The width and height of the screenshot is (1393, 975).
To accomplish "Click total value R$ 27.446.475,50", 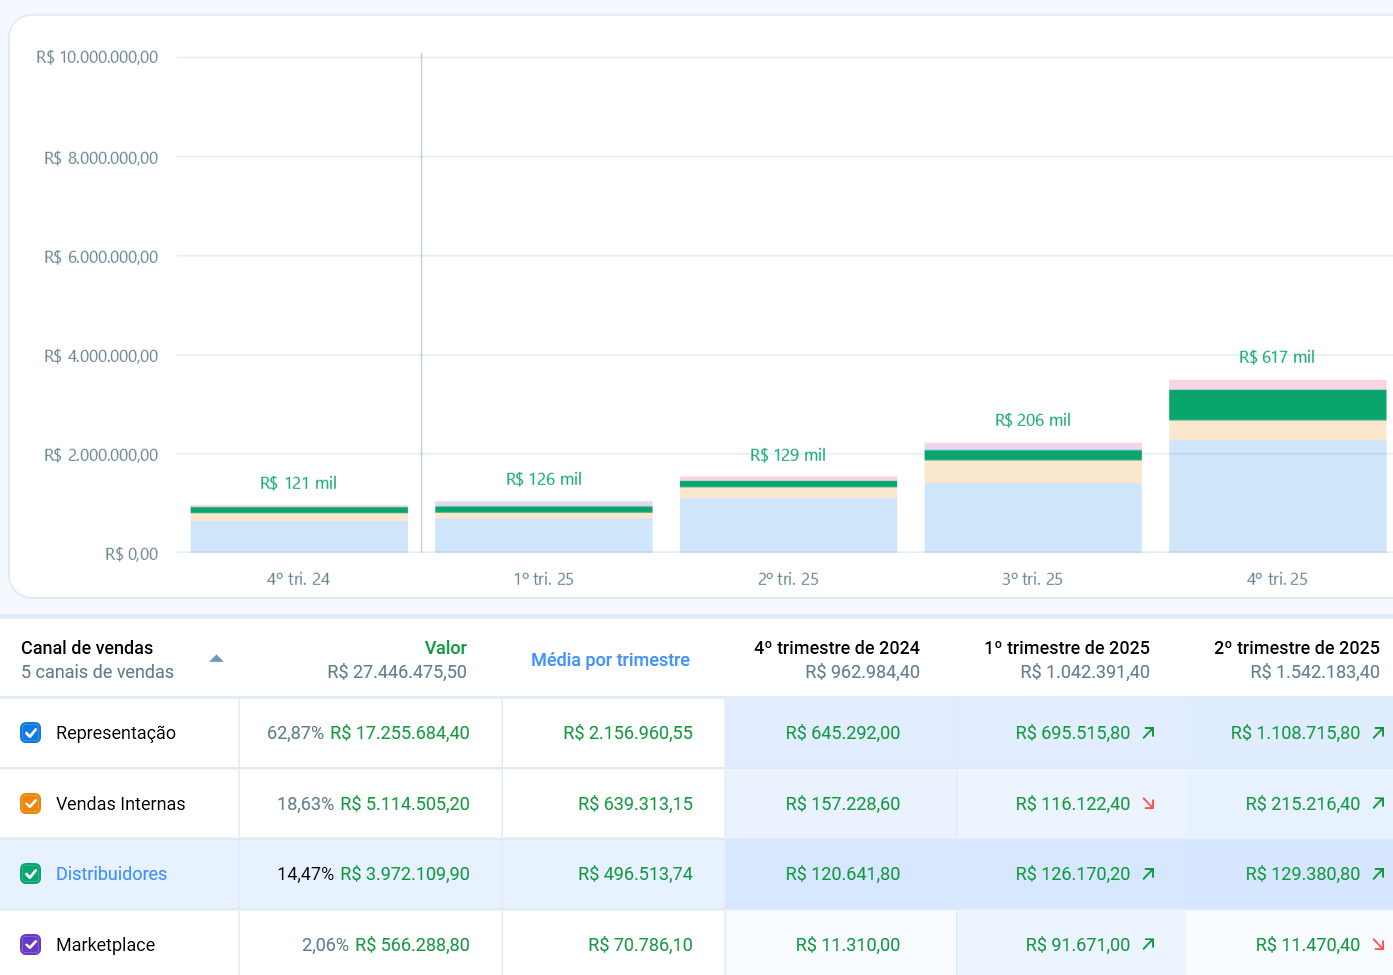I will tap(397, 672).
